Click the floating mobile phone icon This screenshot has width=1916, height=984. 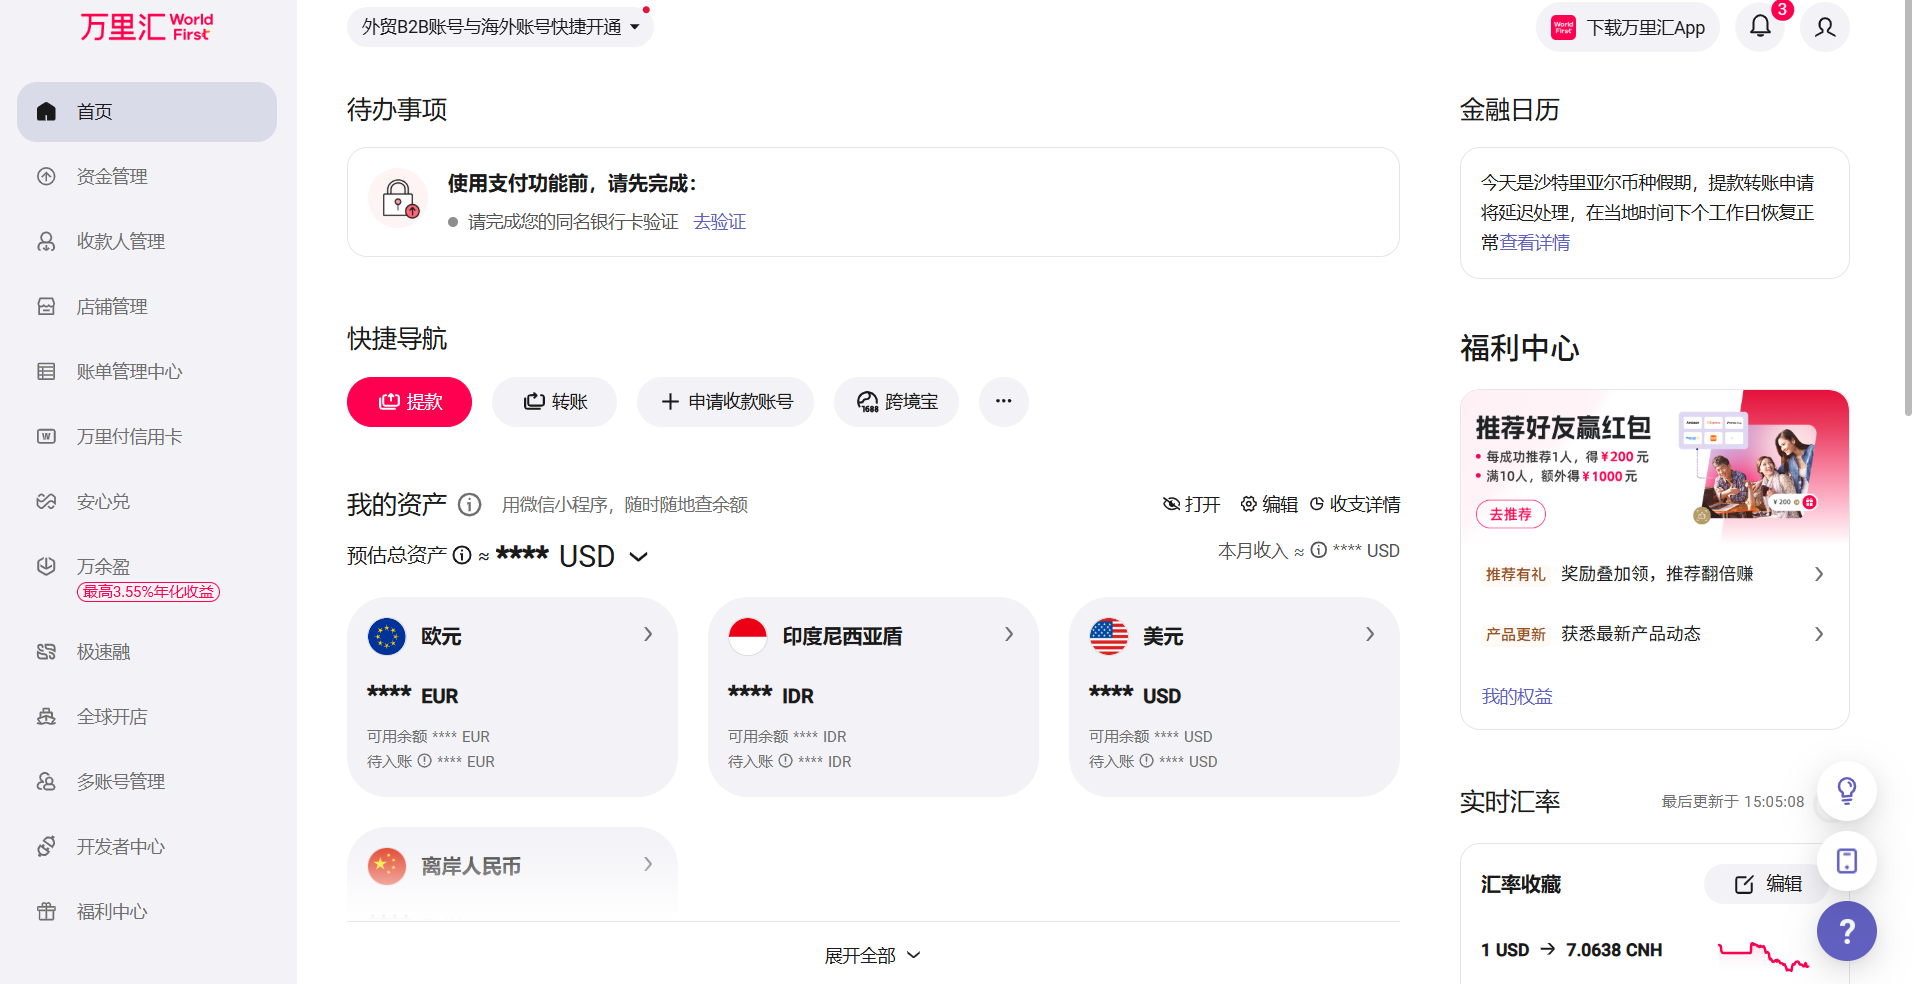[x=1846, y=861]
